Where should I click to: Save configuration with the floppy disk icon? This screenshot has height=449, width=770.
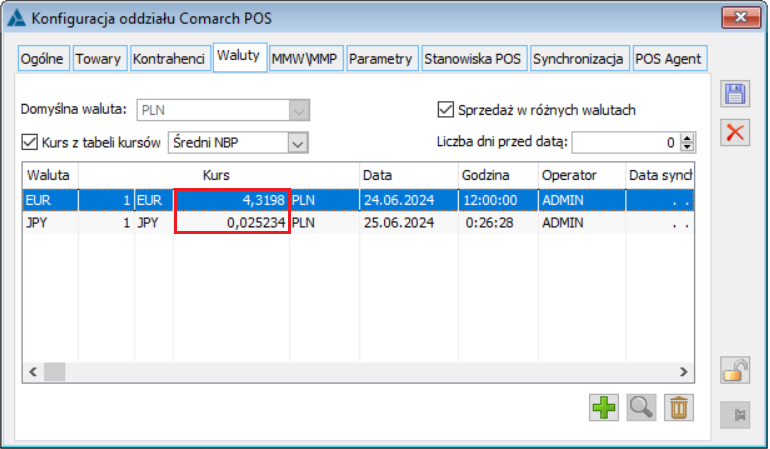(735, 93)
